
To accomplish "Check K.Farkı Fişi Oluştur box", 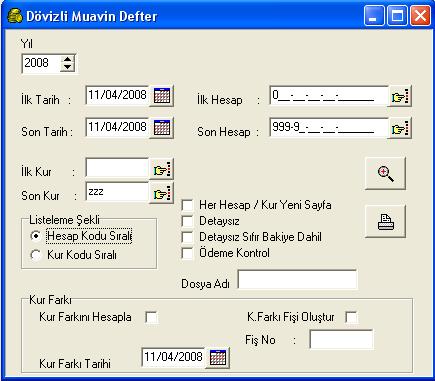I will point(351,317).
